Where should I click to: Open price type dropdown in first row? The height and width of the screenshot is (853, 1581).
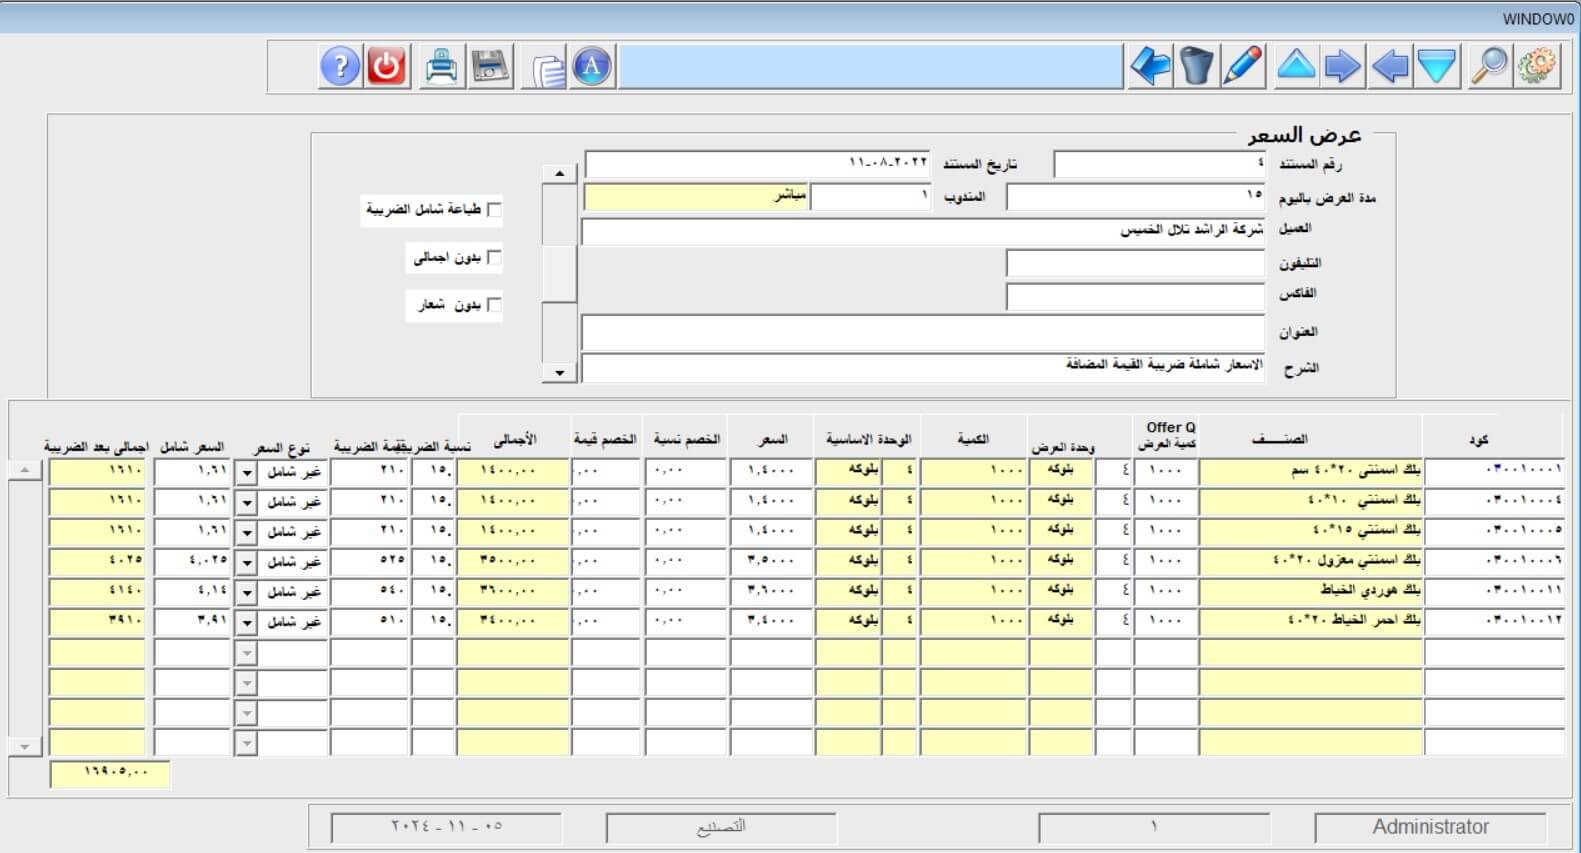247,474
